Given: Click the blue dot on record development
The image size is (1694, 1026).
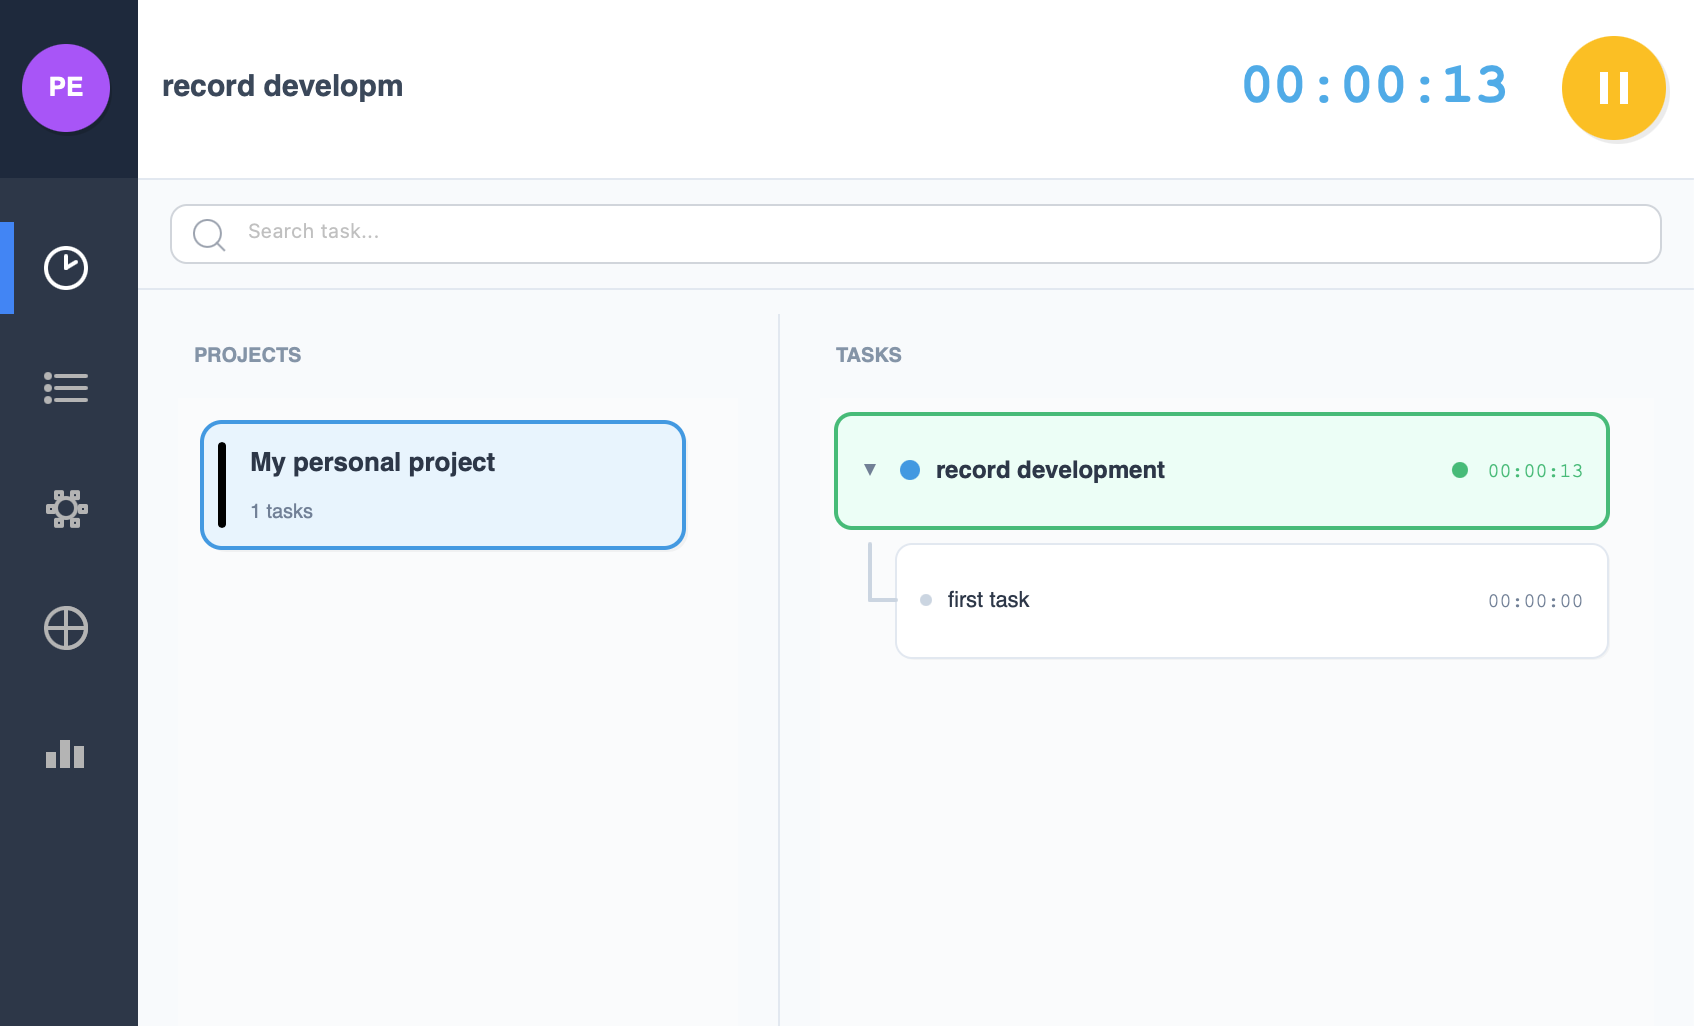Looking at the screenshot, I should click(910, 470).
